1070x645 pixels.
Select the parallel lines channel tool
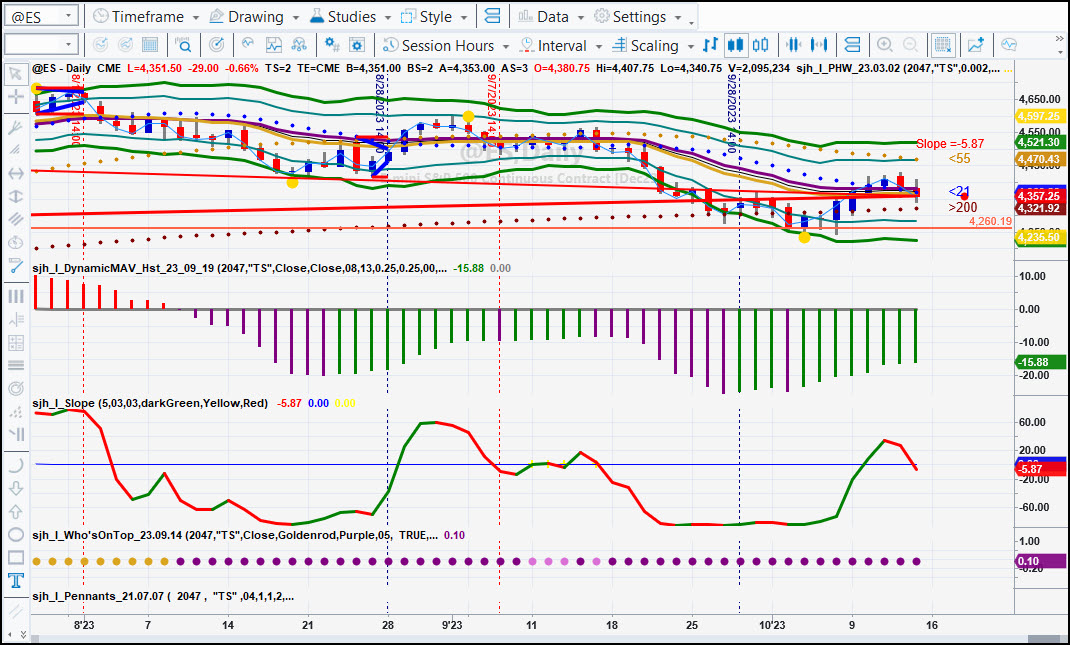point(15,219)
